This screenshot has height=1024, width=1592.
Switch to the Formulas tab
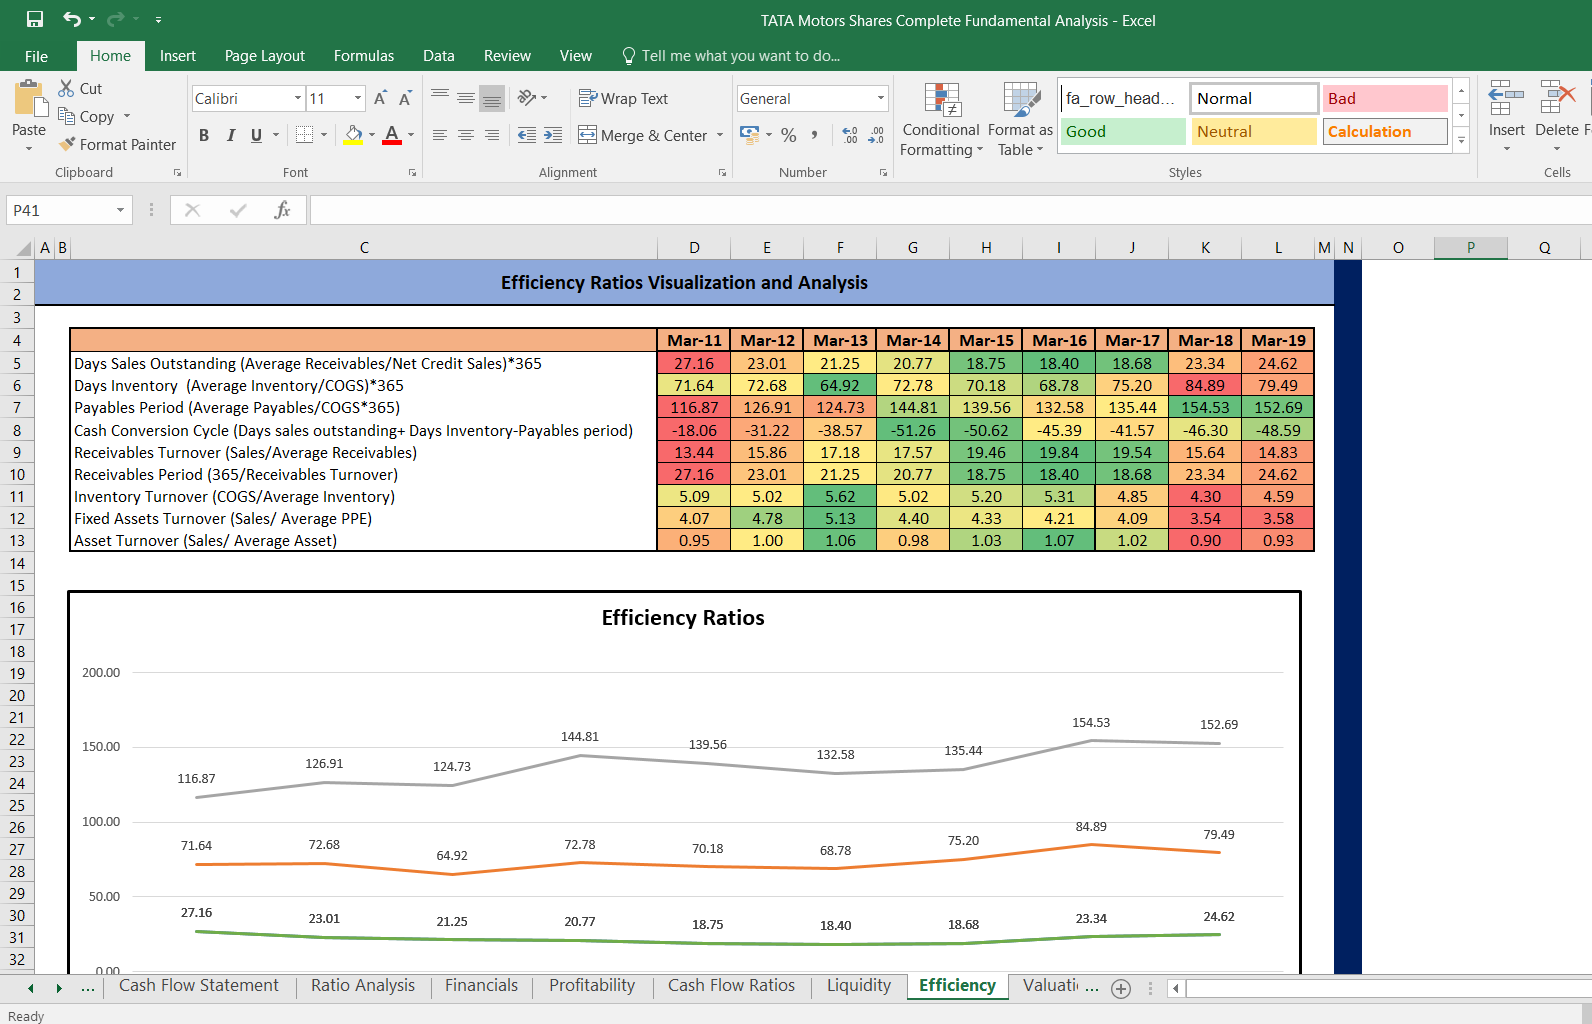click(364, 56)
